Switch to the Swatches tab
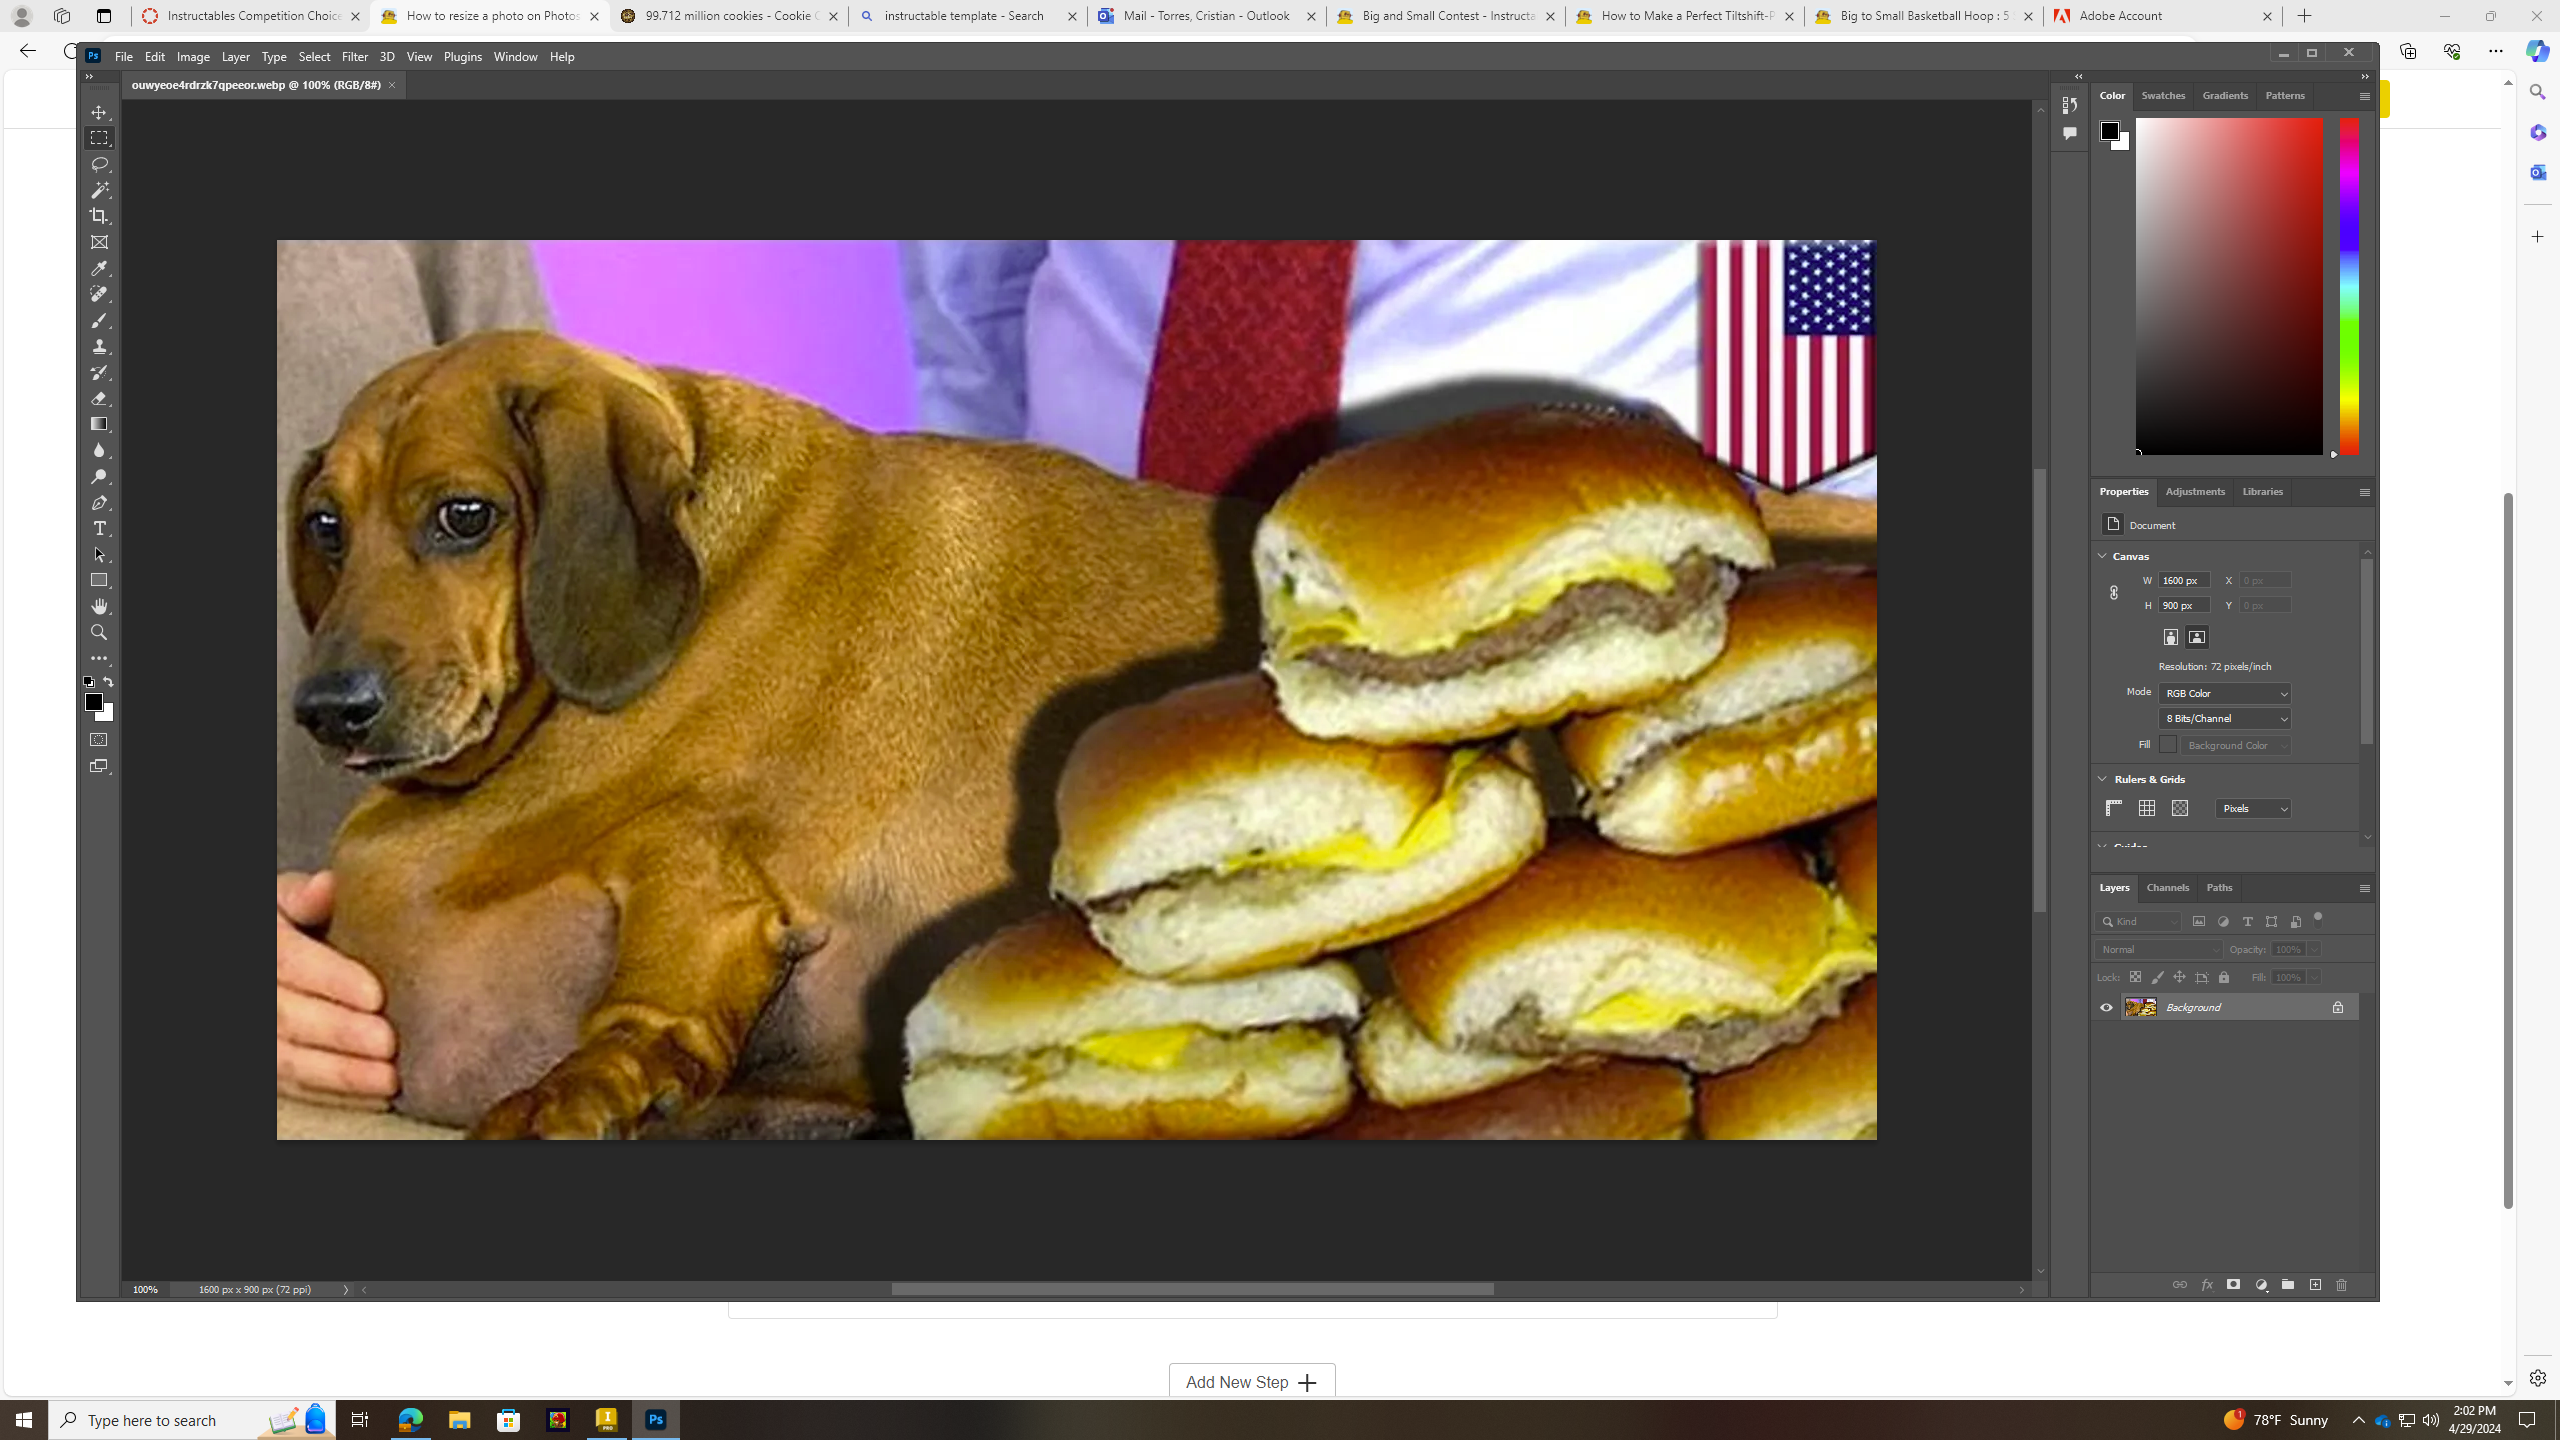This screenshot has height=1440, width=2560. click(x=2163, y=95)
